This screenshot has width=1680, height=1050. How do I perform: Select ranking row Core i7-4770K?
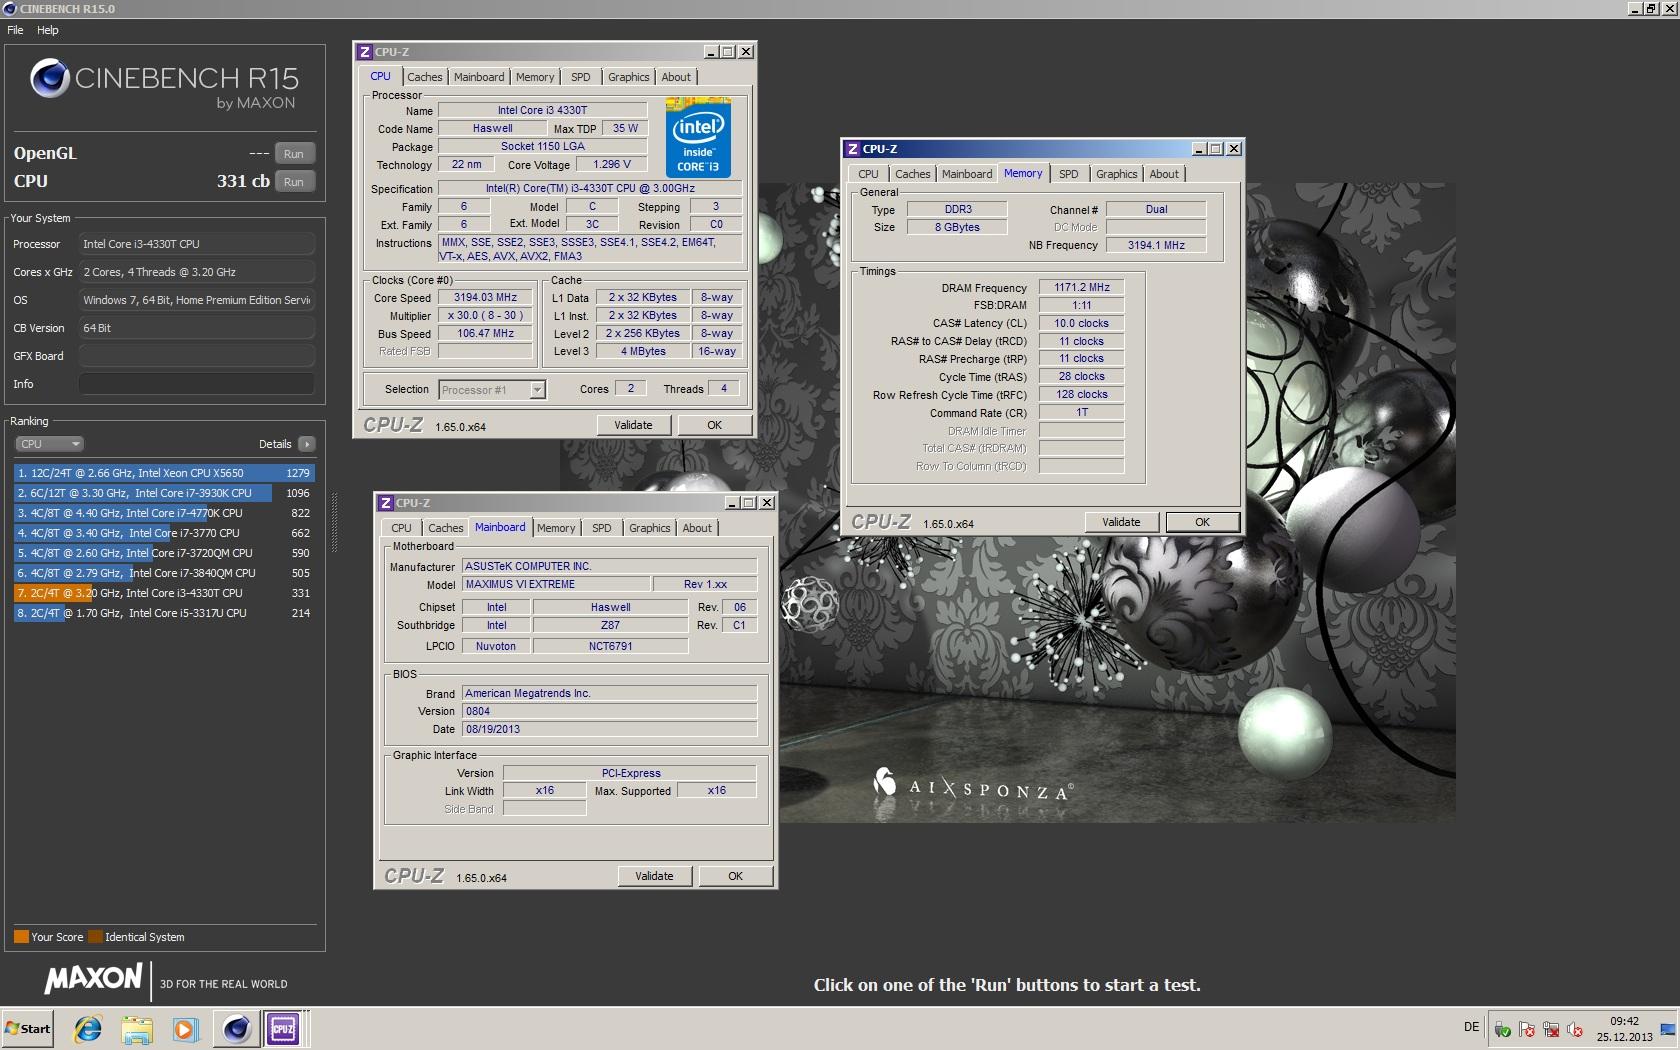[x=164, y=513]
